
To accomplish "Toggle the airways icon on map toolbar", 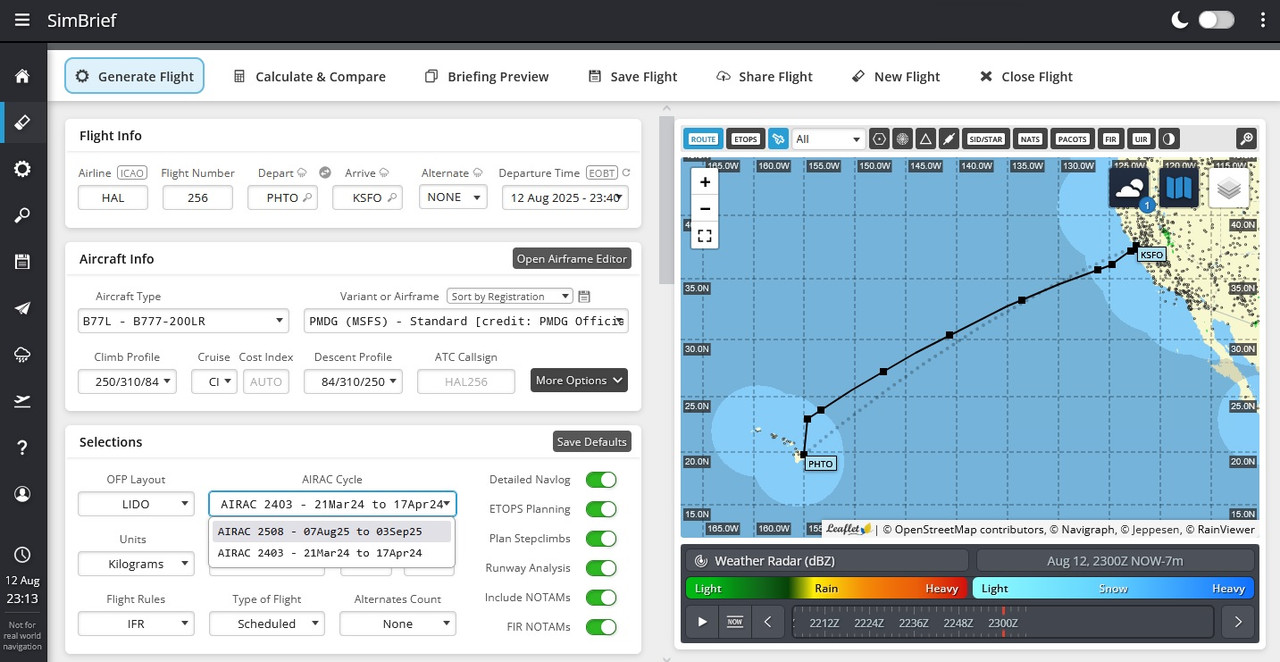I will (949, 139).
